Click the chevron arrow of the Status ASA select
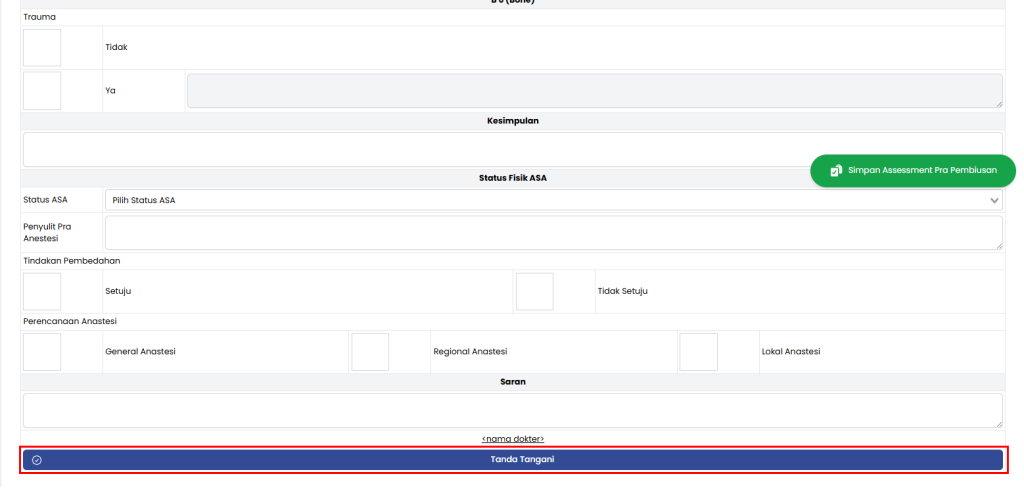This screenshot has width=1024, height=495. pyautogui.click(x=994, y=201)
